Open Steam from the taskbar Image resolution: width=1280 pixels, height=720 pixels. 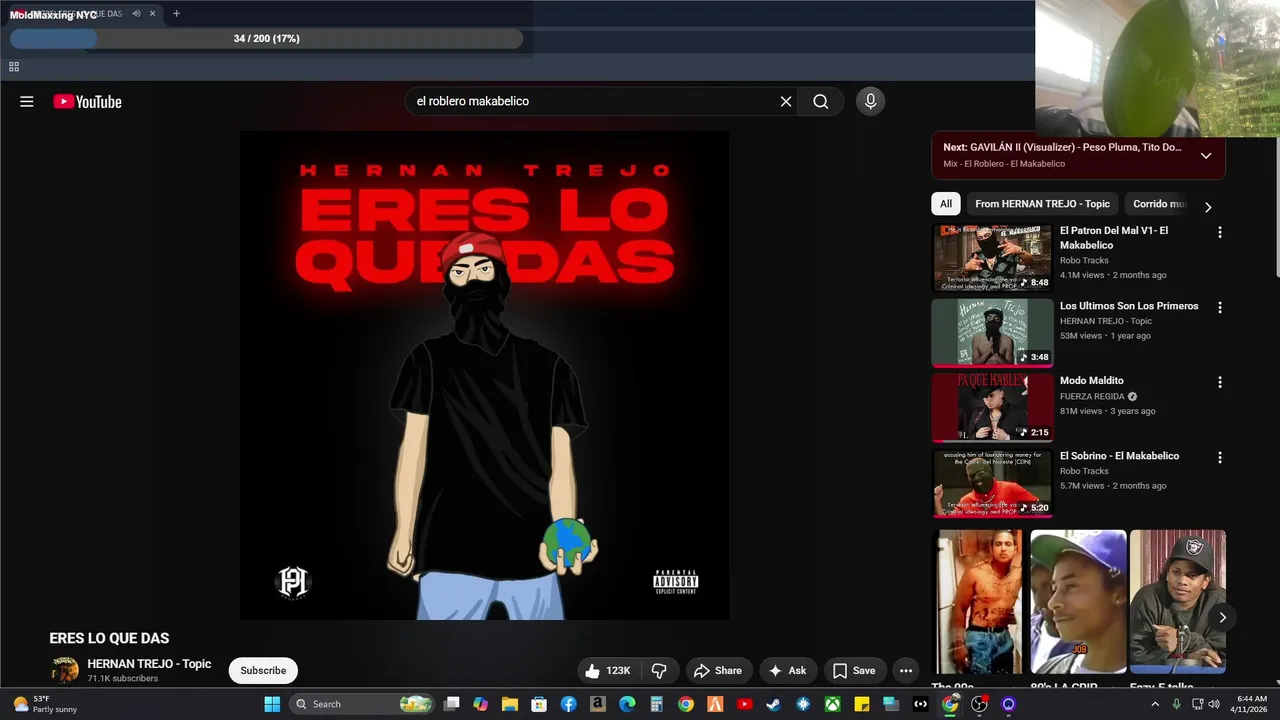773,704
